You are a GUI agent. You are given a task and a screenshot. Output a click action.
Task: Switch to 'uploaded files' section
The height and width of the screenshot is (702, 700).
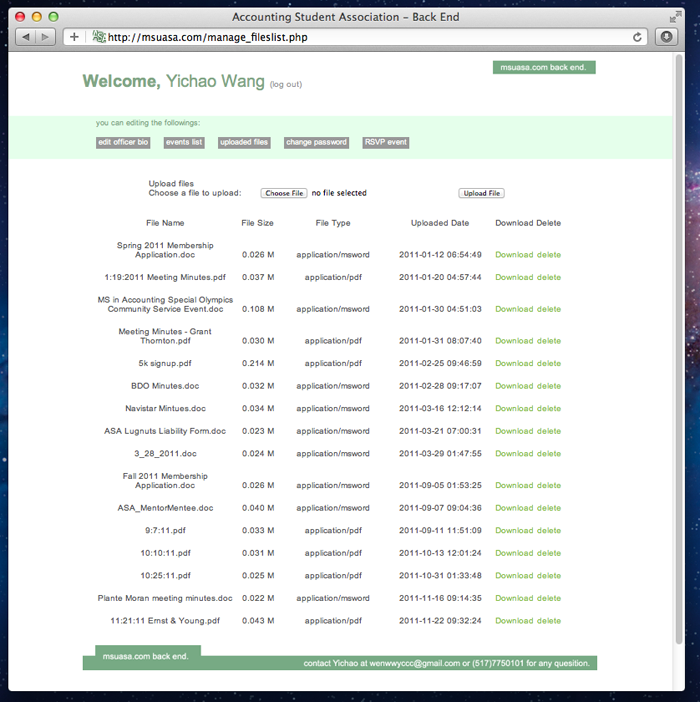pyautogui.click(x=244, y=143)
